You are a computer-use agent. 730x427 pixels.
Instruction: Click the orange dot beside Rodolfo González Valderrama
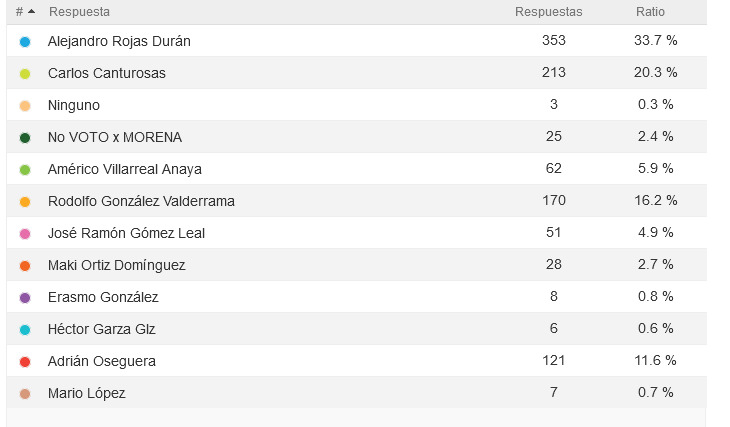(x=25, y=201)
